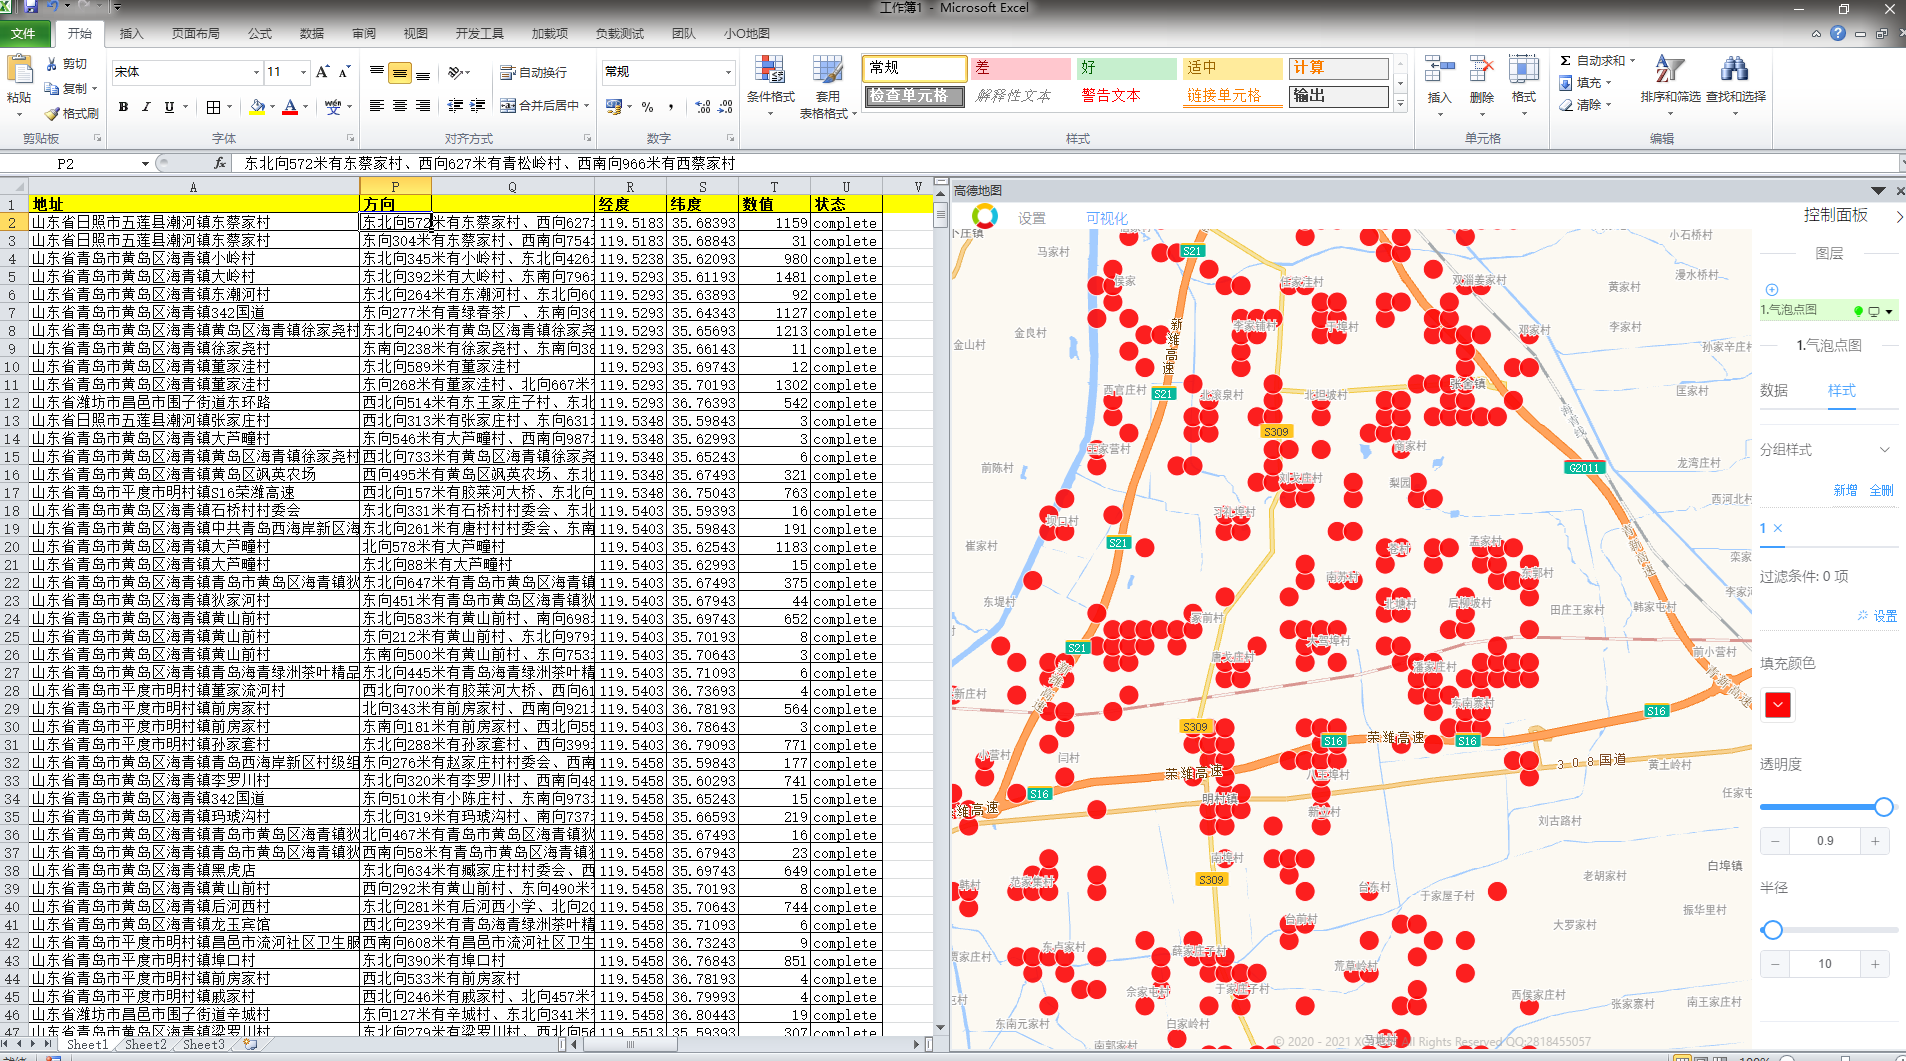Switch to the 数据 ribbon tab

[312, 33]
